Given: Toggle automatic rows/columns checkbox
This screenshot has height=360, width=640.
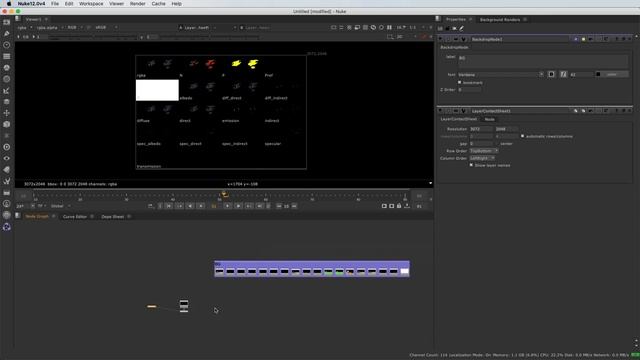Looking at the screenshot, I should point(522,136).
